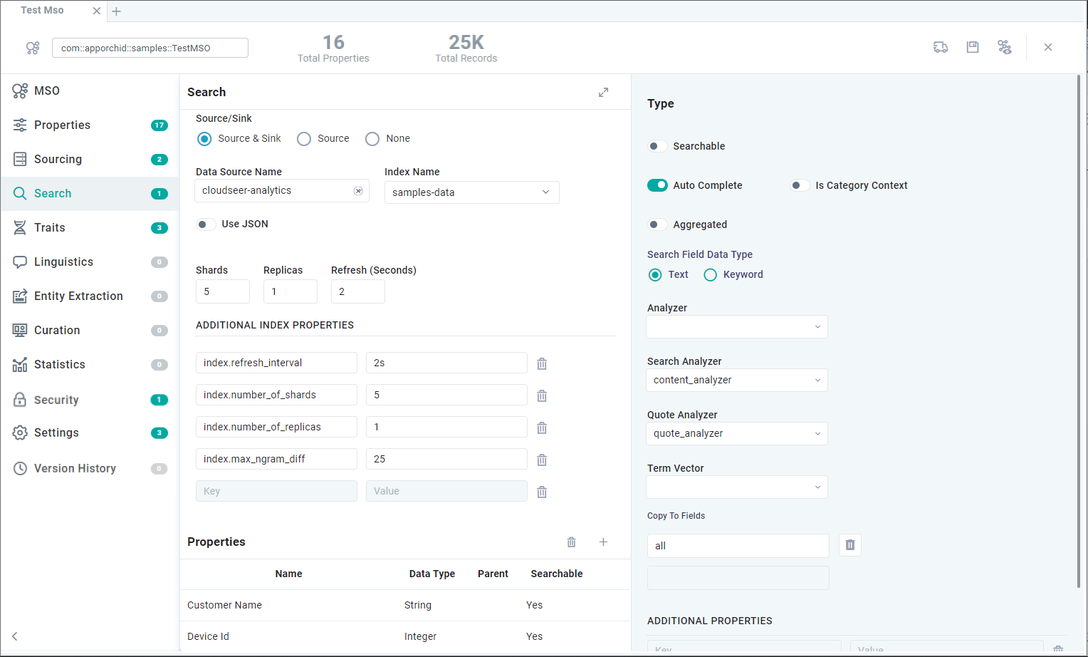The height and width of the screenshot is (657, 1088).
Task: Open the Traits section in sidebar
Action: tap(49, 228)
